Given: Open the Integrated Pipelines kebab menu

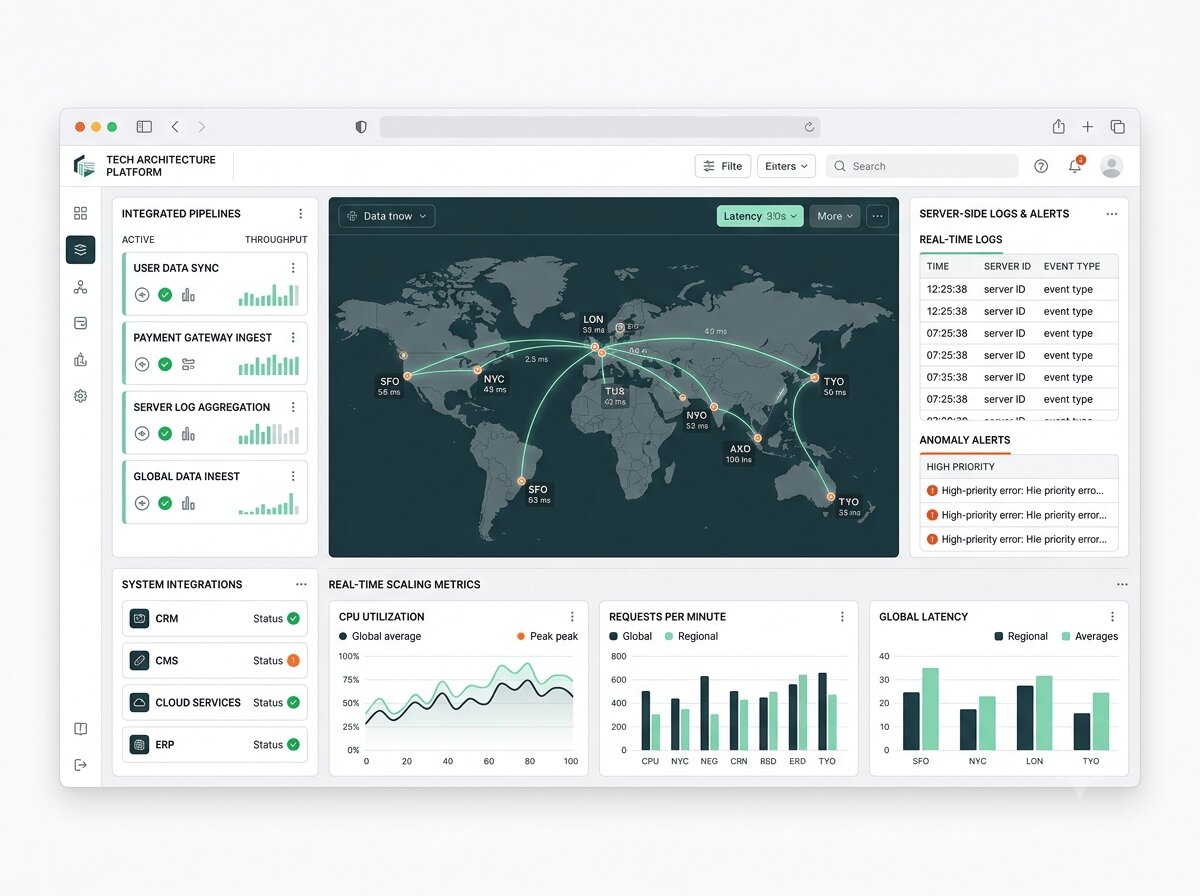Looking at the screenshot, I should pyautogui.click(x=300, y=213).
